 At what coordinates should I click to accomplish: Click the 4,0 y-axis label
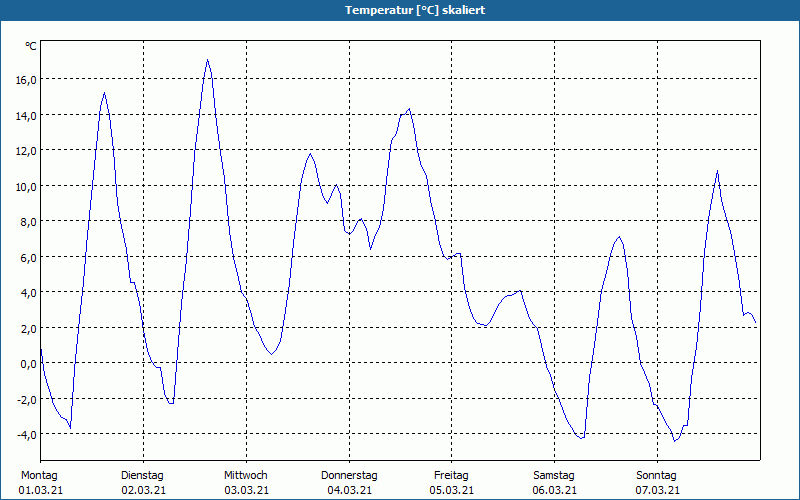click(x=30, y=293)
